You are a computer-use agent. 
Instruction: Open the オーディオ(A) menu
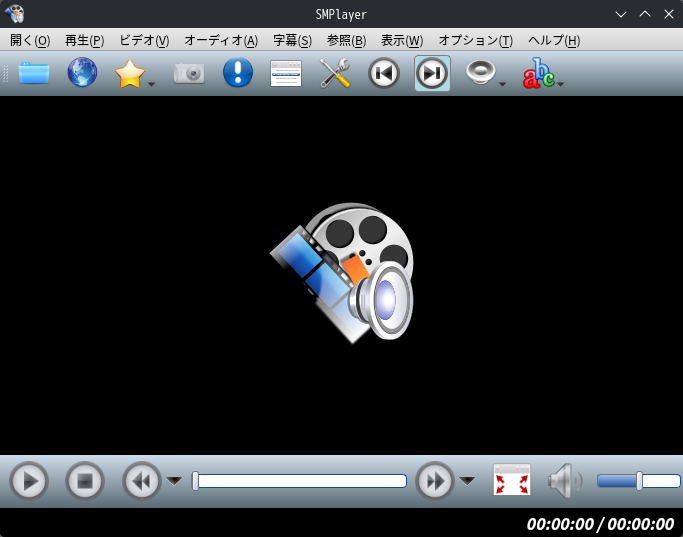coord(221,41)
